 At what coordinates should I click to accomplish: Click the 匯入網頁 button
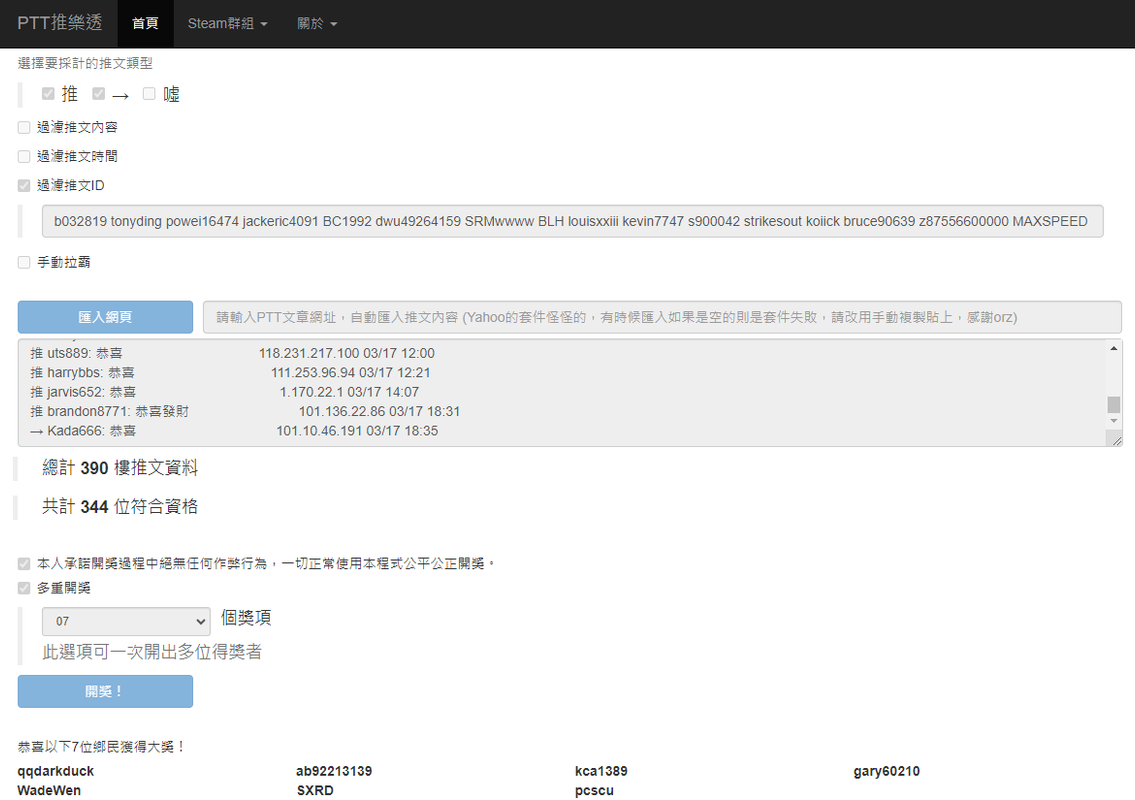tap(105, 317)
